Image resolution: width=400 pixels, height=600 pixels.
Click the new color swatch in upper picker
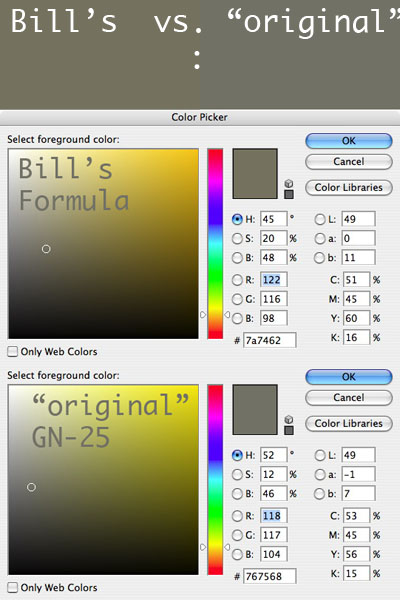point(255,174)
